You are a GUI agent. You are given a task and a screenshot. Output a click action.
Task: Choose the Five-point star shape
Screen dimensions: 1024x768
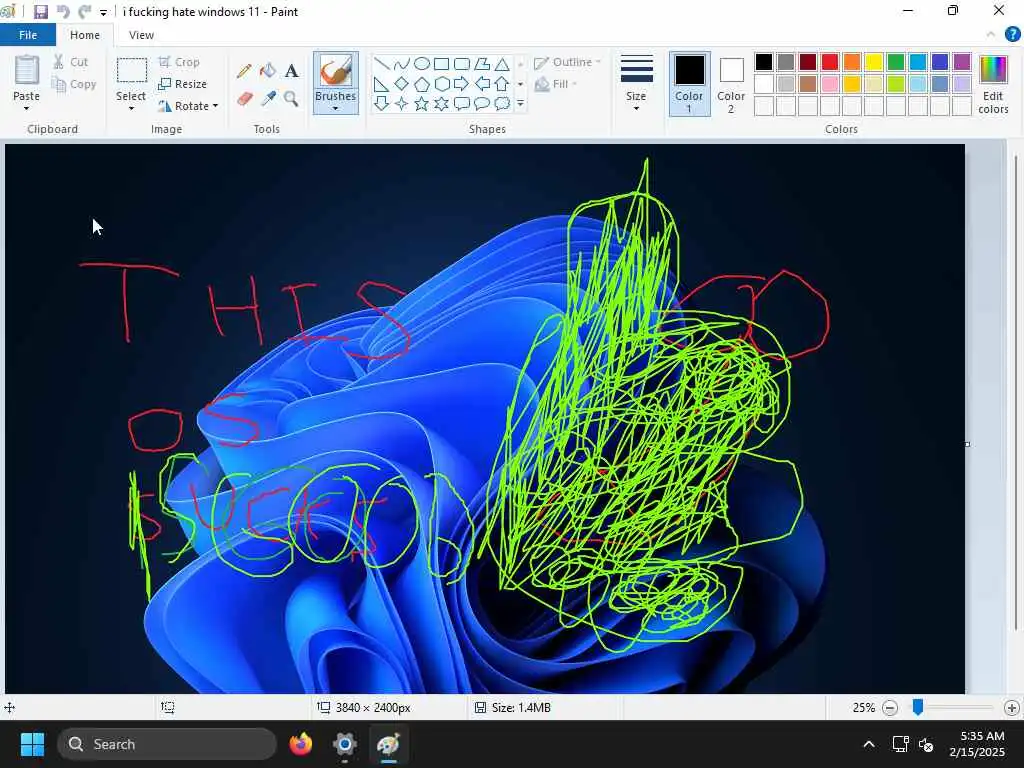[422, 103]
